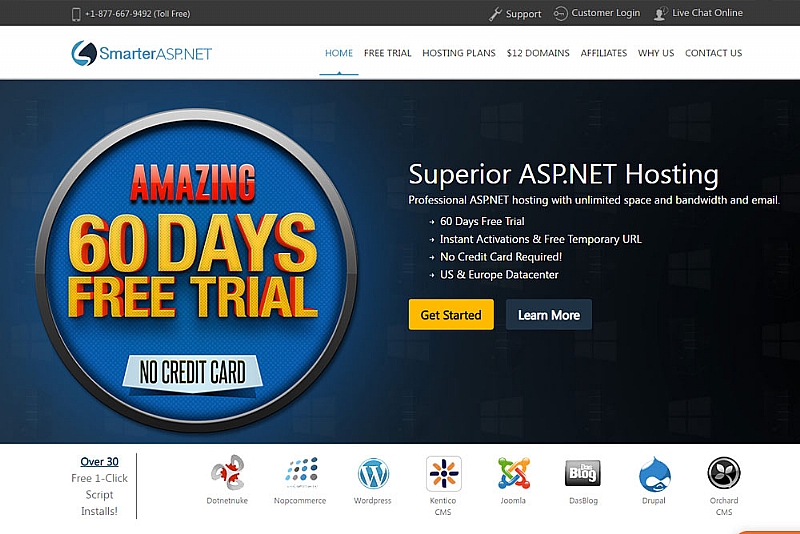Click the yellow Get Started button
Screen dimensions: 800x534
point(451,315)
